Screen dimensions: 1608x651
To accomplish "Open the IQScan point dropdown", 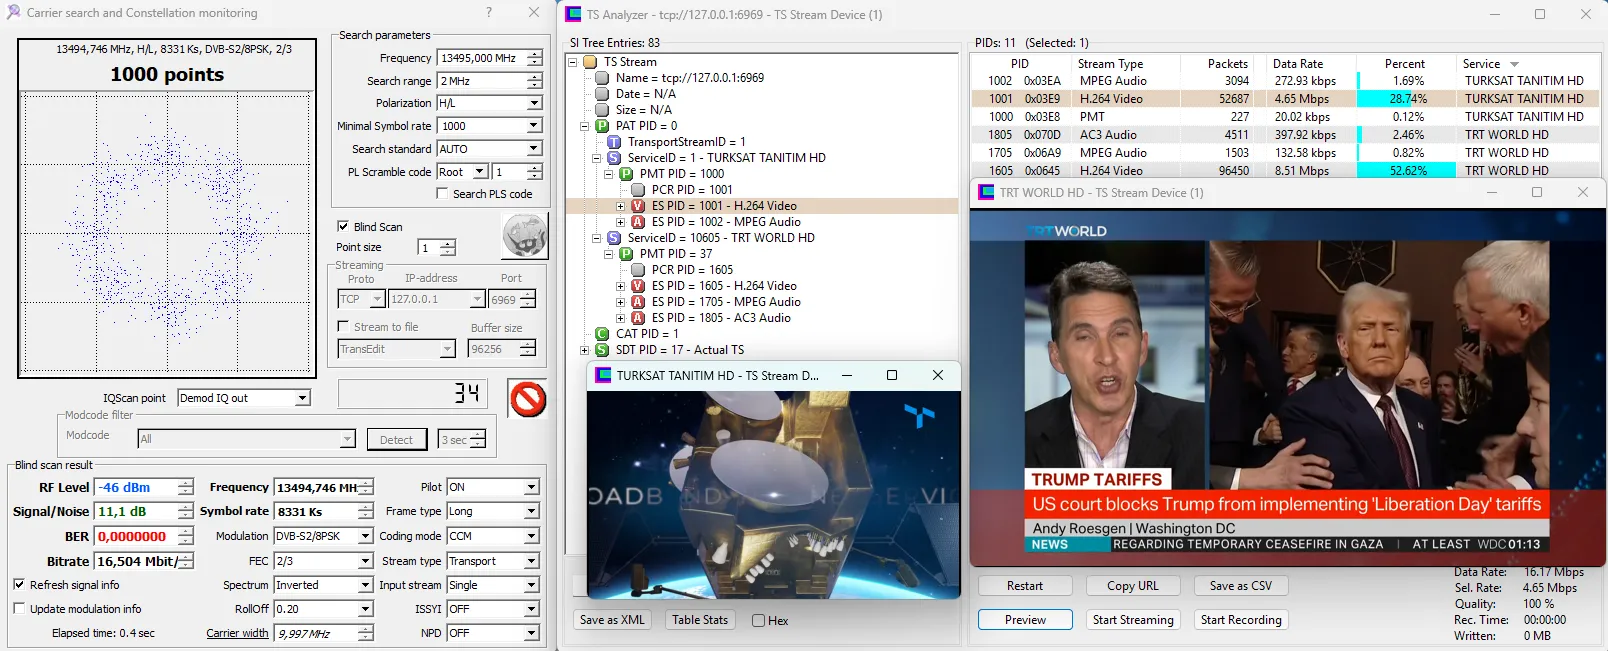I will click(302, 398).
